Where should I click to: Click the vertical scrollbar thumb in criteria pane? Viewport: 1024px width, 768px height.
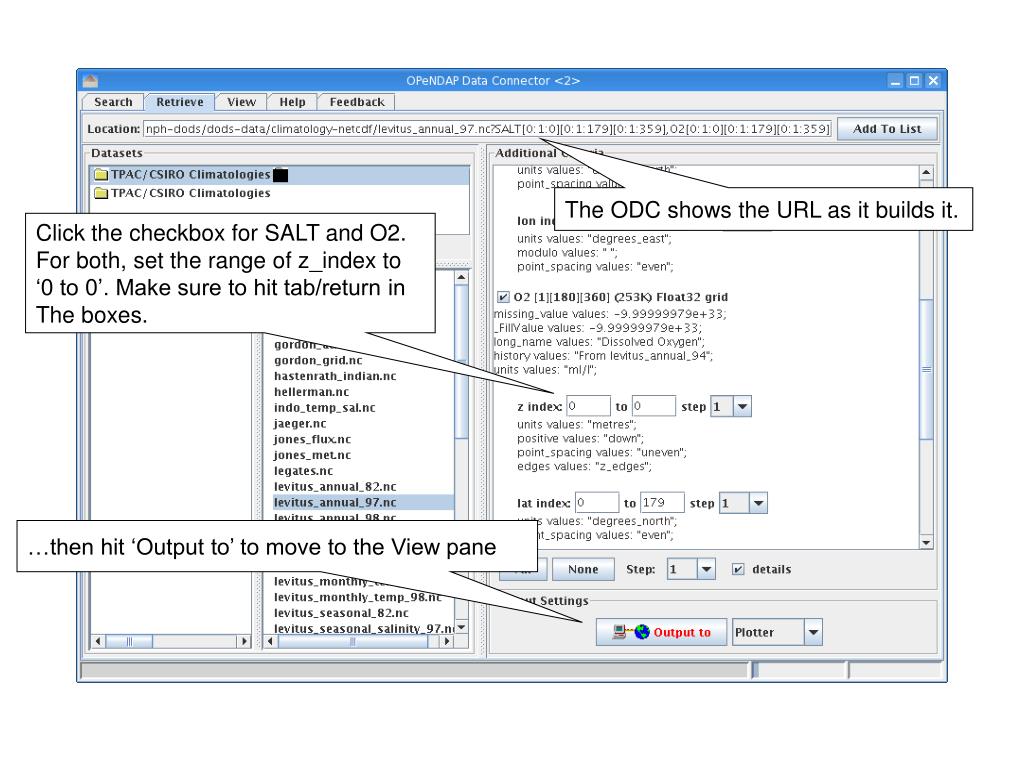[926, 369]
